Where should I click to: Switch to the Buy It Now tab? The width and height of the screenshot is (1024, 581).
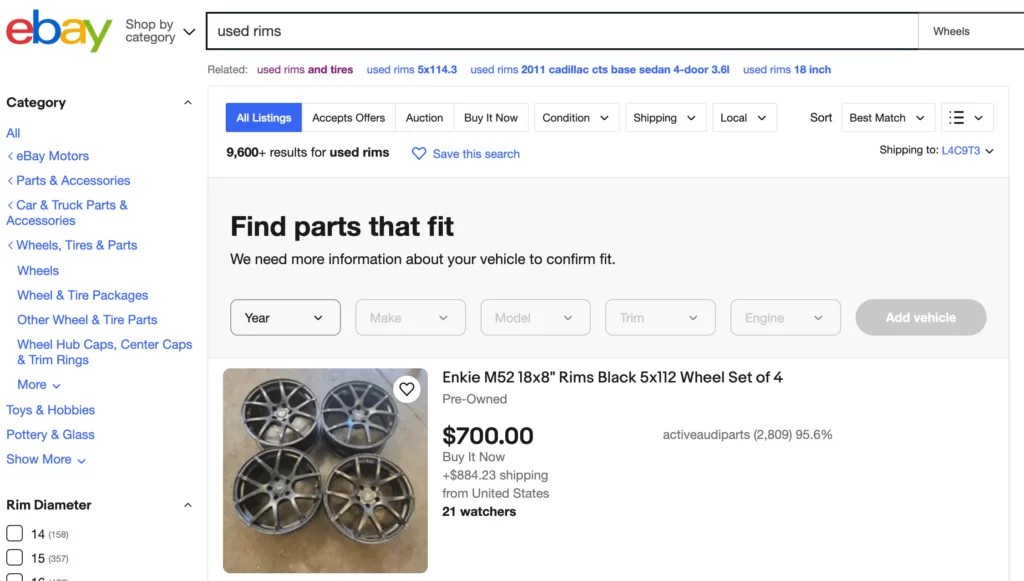click(x=490, y=118)
